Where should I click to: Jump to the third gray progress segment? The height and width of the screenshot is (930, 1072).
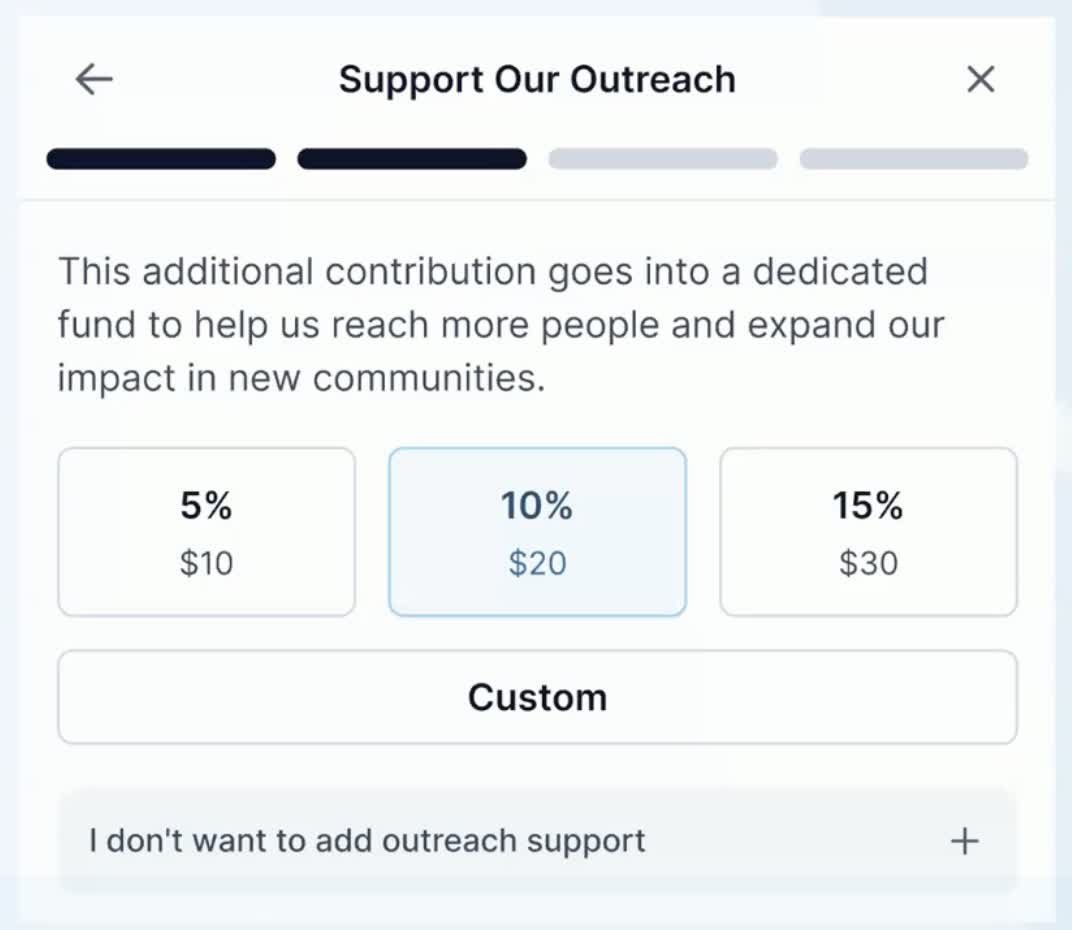[x=663, y=159]
